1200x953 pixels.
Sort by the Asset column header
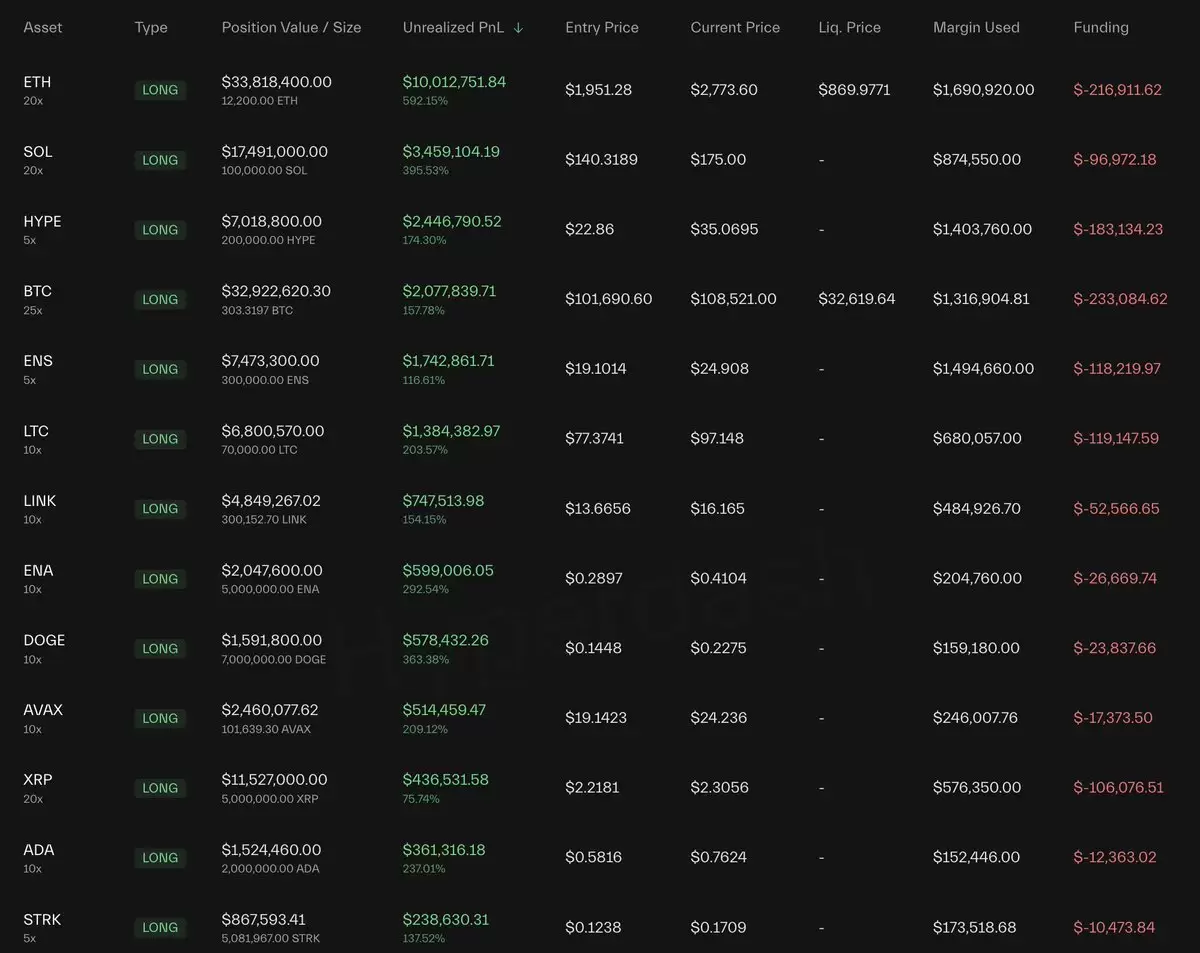(43, 28)
